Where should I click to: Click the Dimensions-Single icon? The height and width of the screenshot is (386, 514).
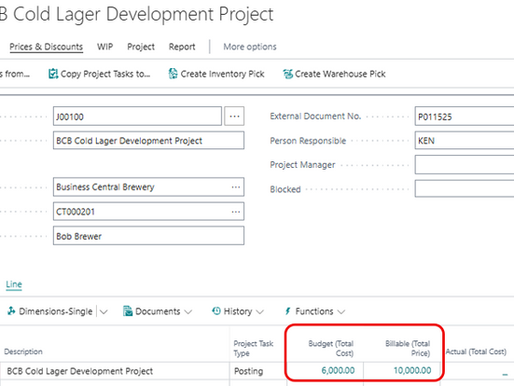[x=11, y=311]
